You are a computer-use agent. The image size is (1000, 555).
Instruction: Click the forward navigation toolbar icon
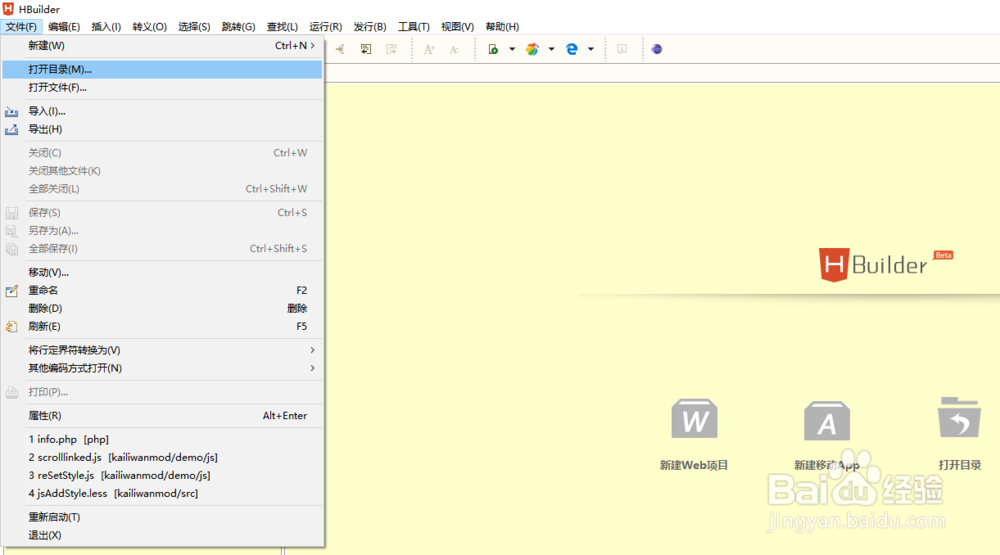tap(392, 49)
